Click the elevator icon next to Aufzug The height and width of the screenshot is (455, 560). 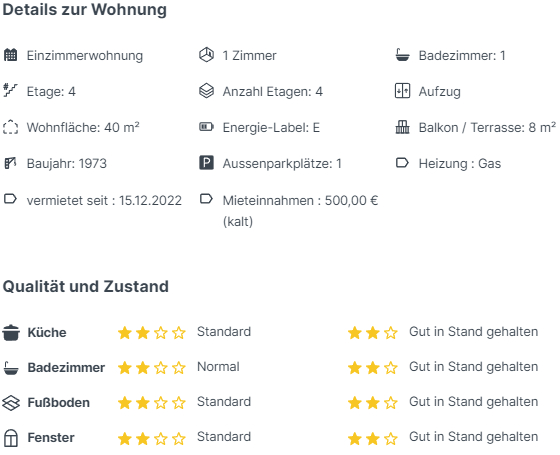tap(402, 91)
